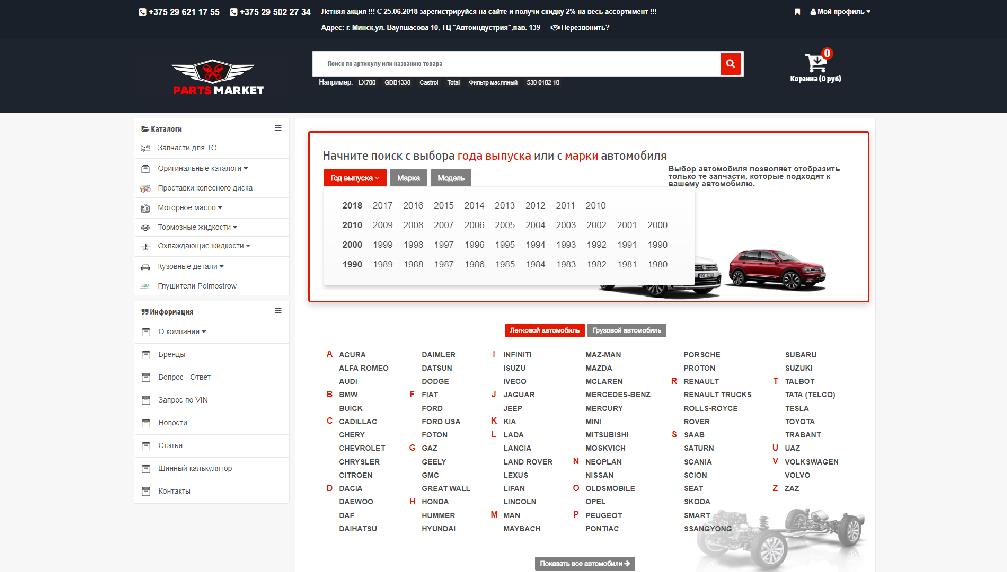
Task: Click in the part search input field
Action: coord(516,64)
